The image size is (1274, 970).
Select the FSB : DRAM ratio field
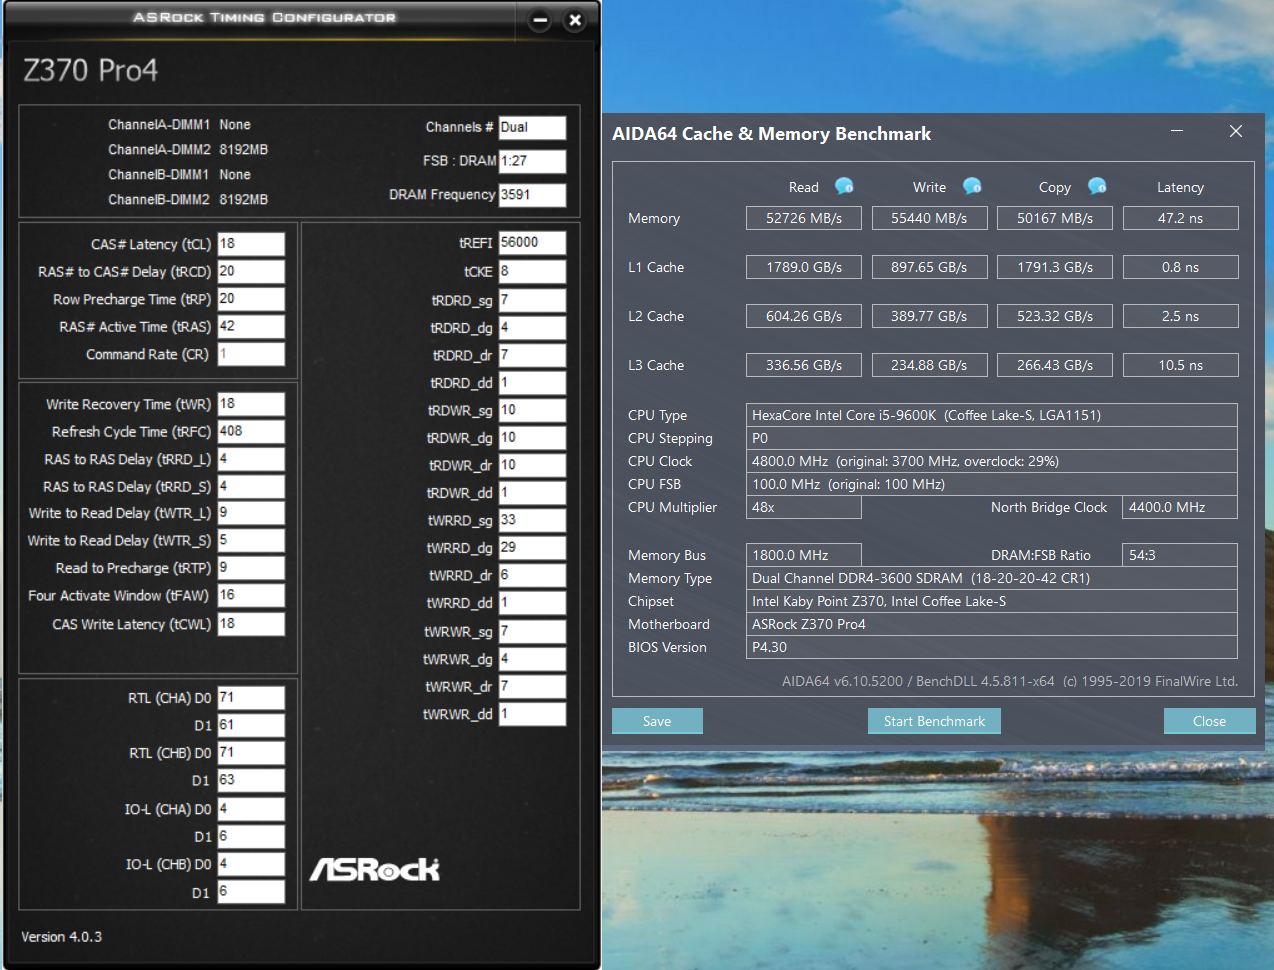532,161
